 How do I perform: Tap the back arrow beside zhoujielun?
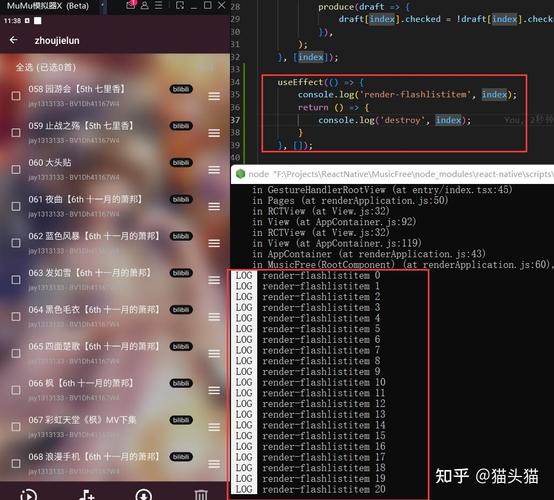[14, 40]
